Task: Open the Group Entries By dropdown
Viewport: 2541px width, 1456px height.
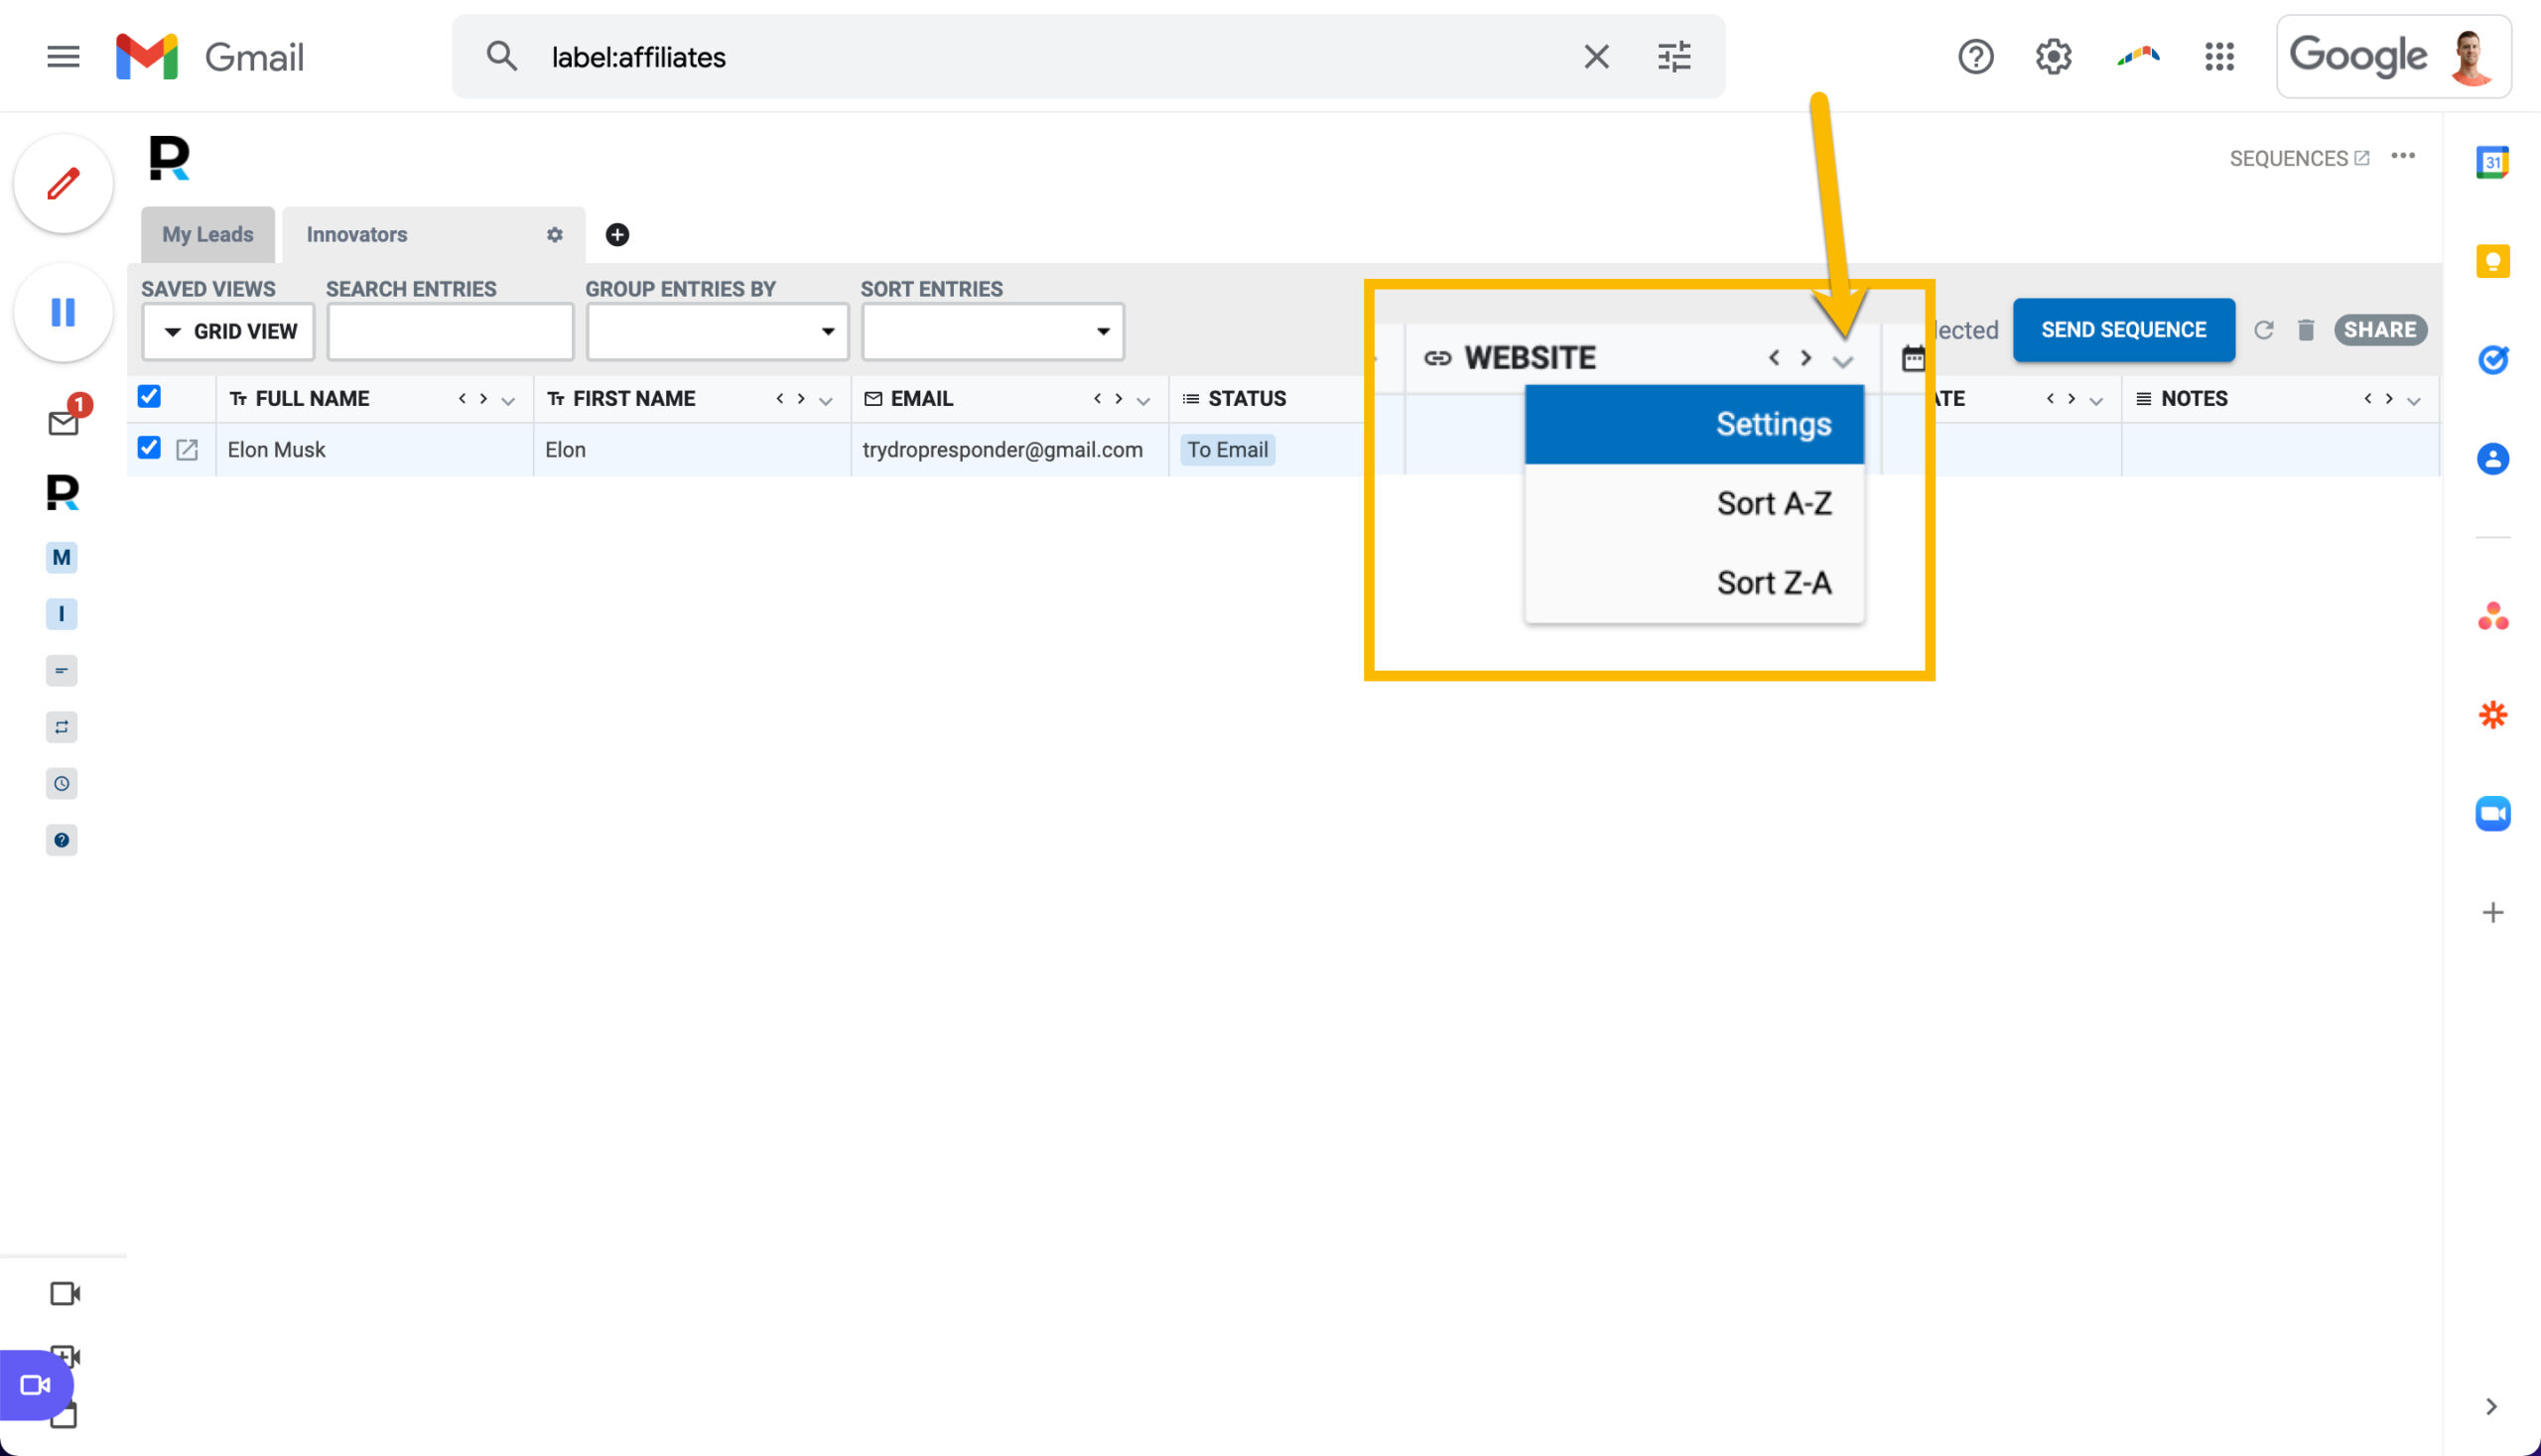Action: coord(717,331)
